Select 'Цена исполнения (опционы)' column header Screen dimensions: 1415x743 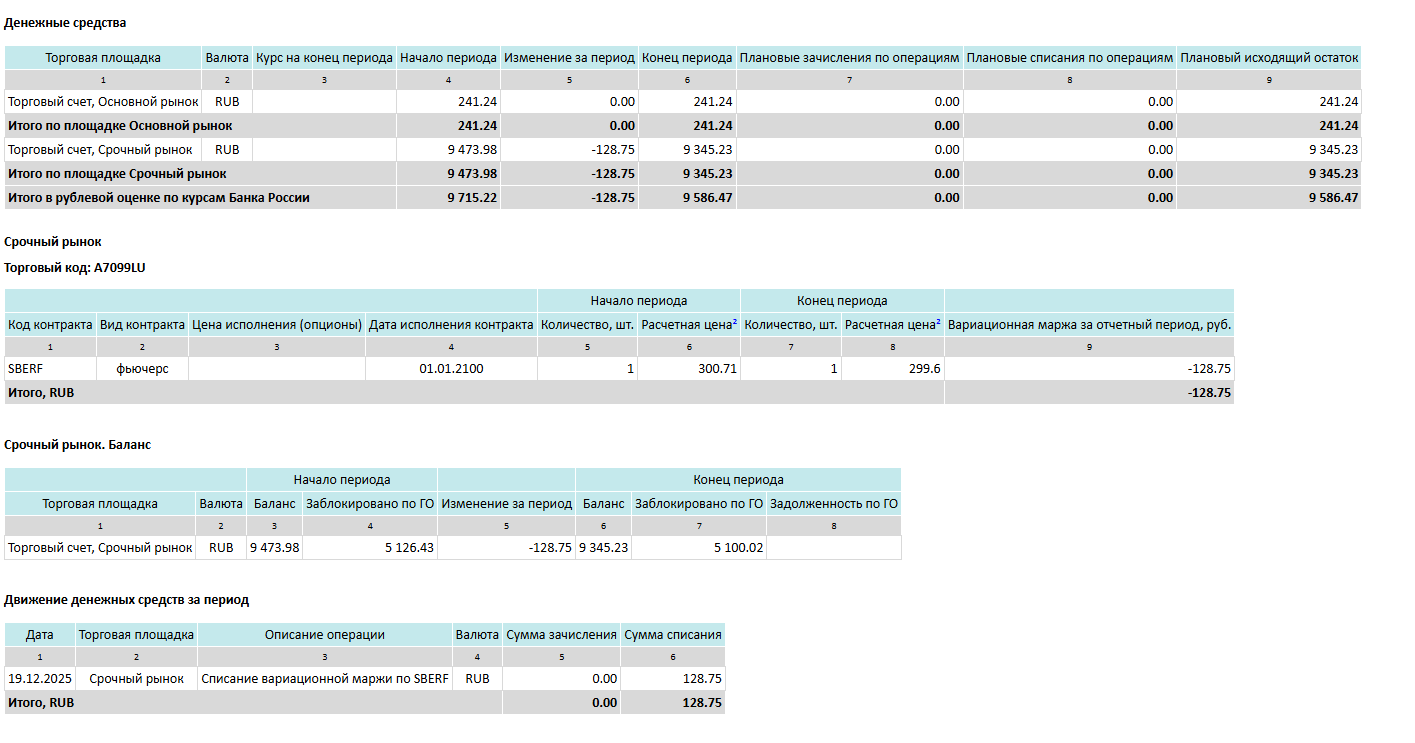pos(277,325)
